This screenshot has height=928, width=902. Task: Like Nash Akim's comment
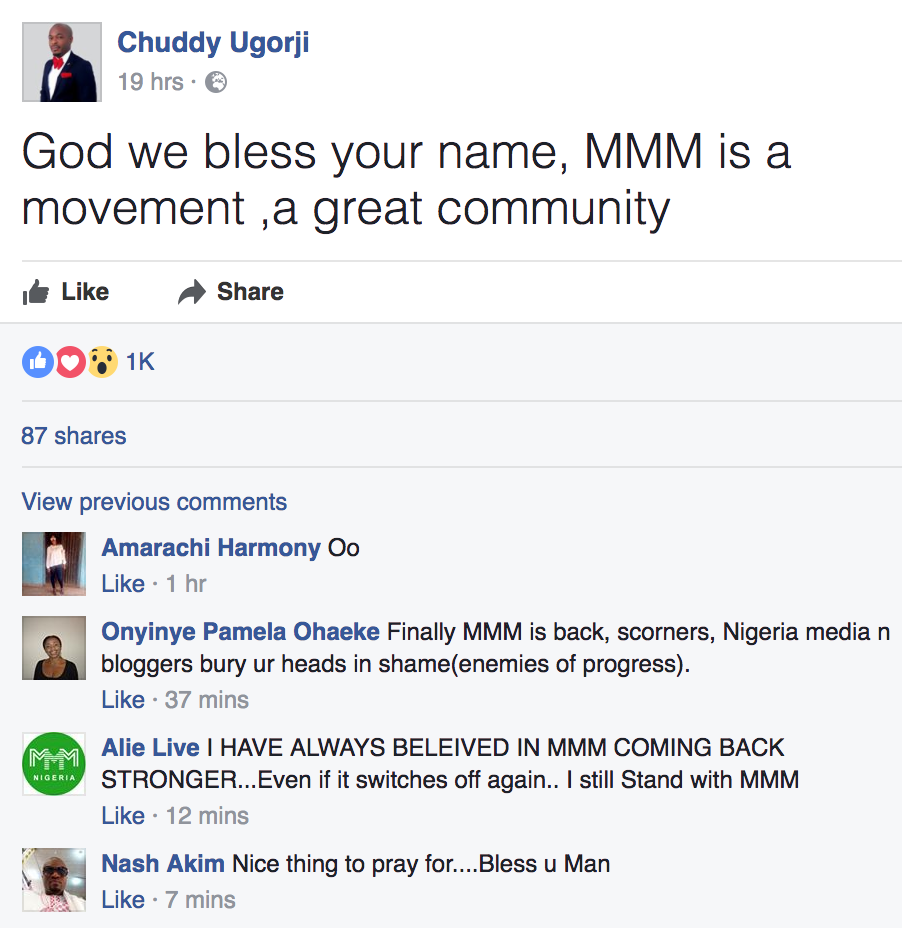123,900
